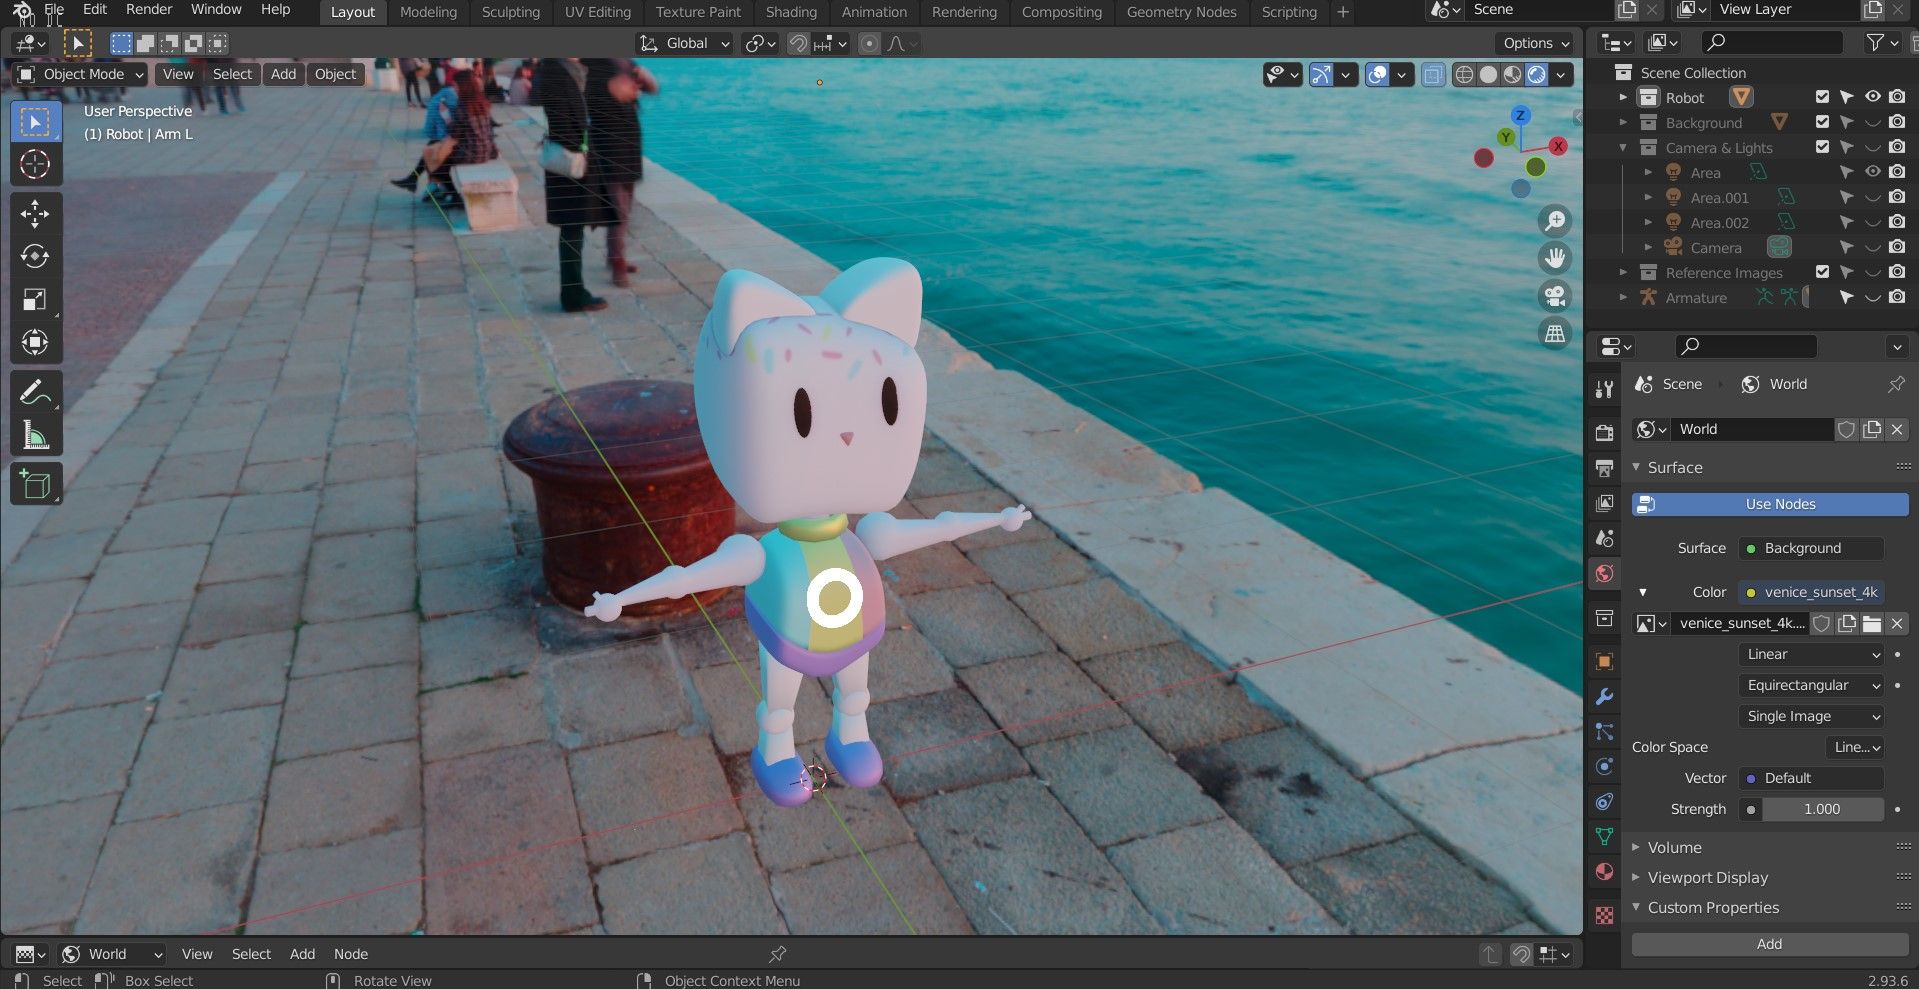The image size is (1919, 989).
Task: Open the Render menu
Action: coord(149,10)
